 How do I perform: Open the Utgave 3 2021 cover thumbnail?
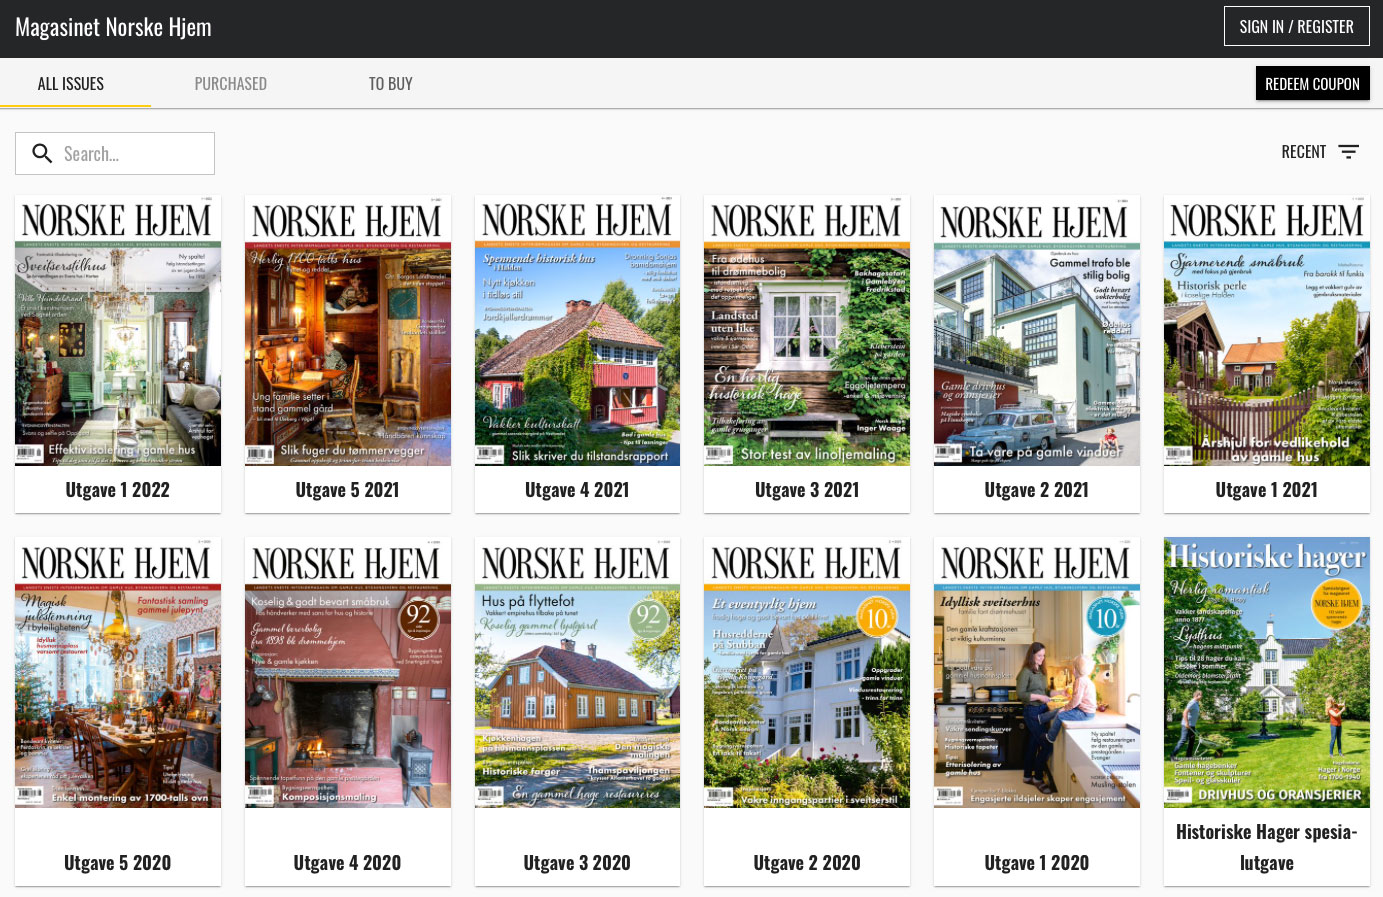(807, 331)
